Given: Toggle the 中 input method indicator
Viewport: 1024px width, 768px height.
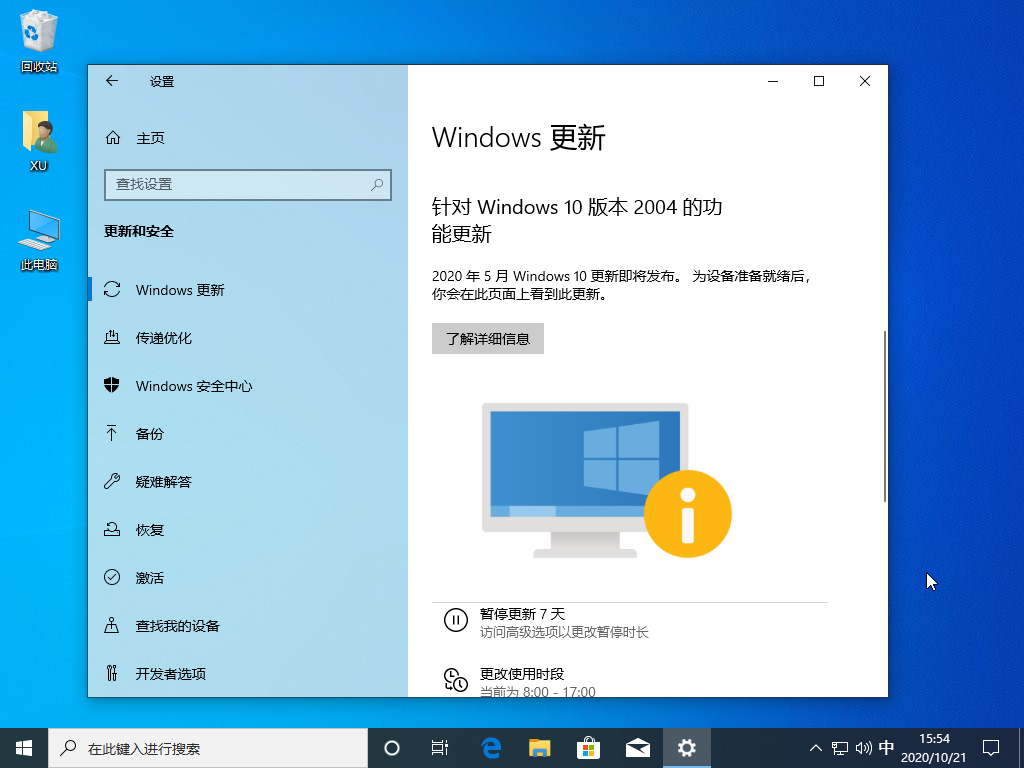Looking at the screenshot, I should (x=887, y=747).
